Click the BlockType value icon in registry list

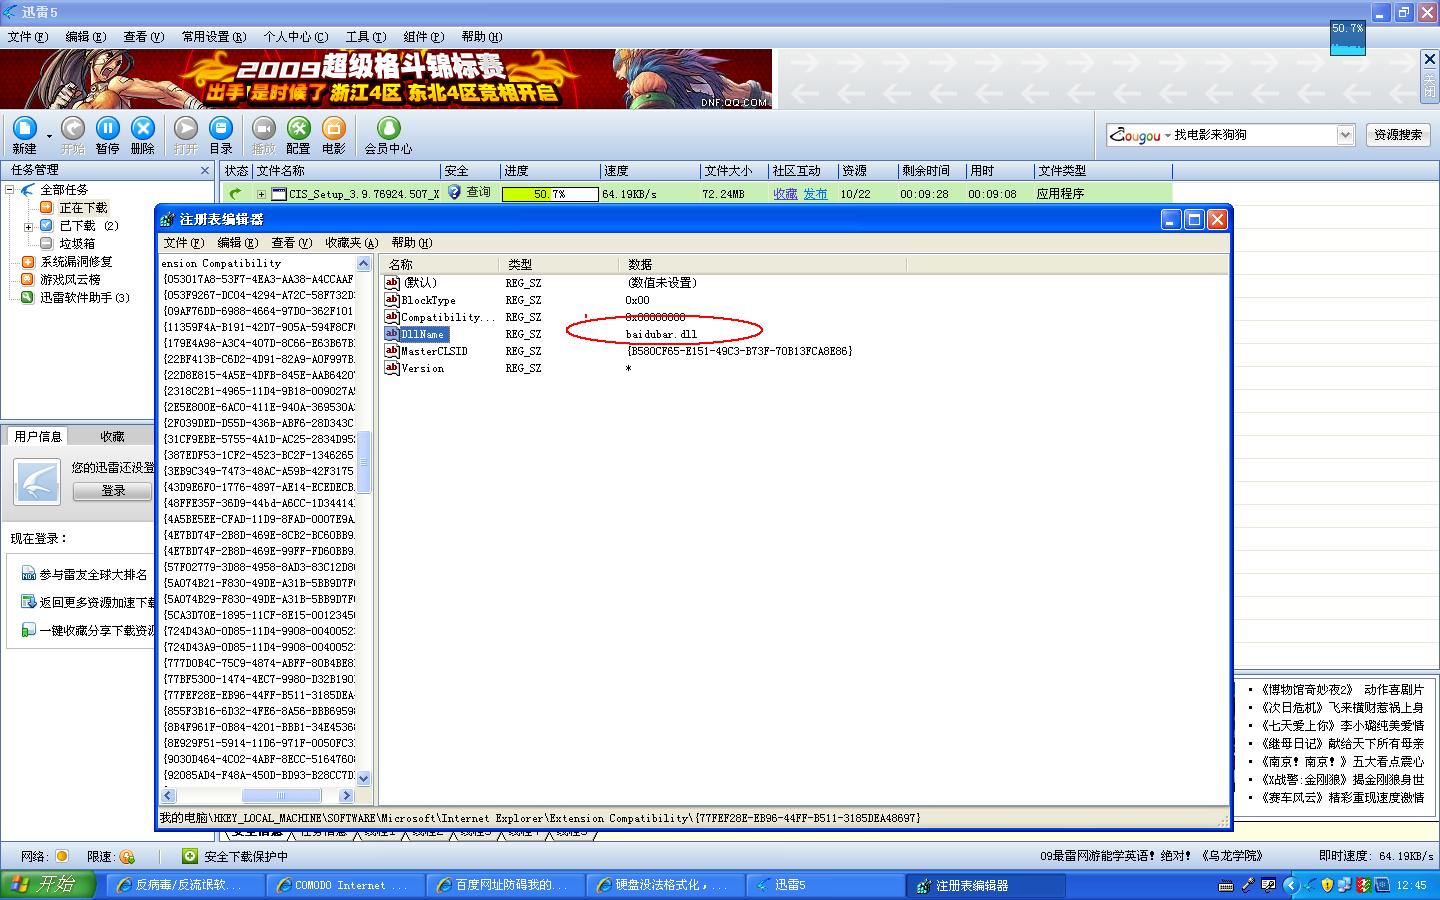point(392,300)
